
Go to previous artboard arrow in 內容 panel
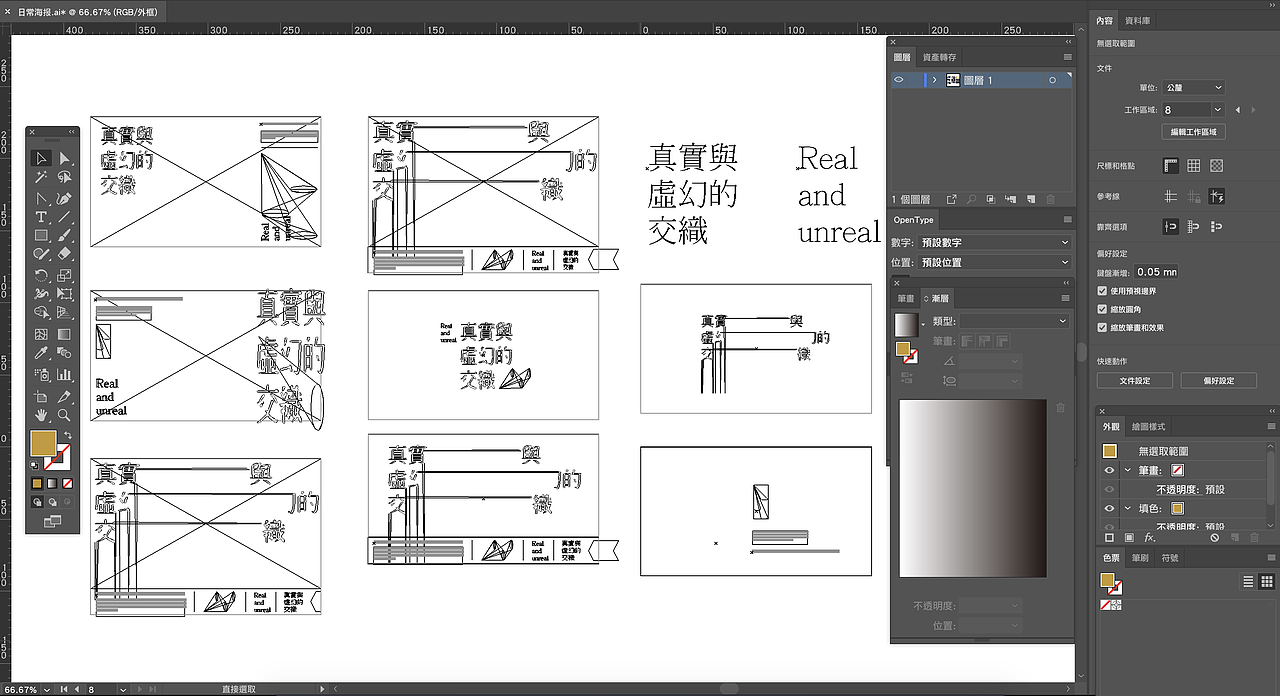[x=1238, y=110]
